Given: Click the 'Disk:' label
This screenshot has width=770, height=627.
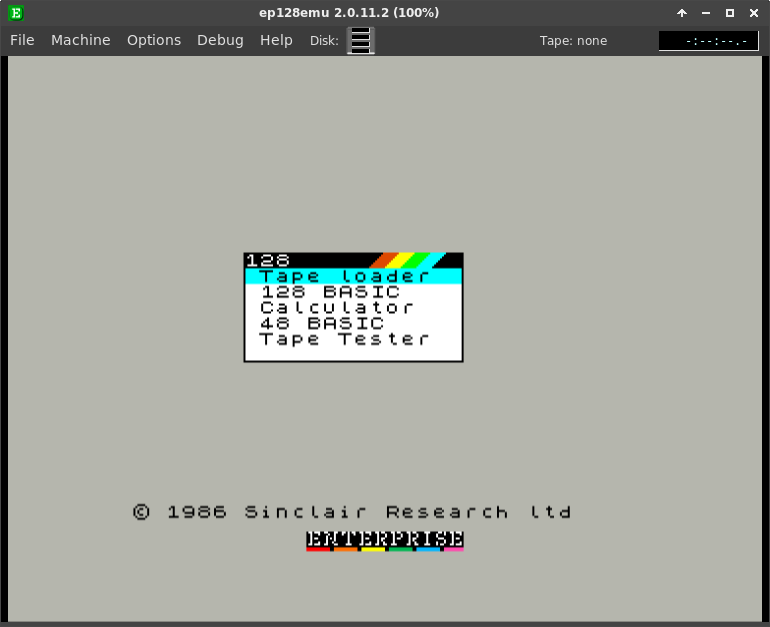Looking at the screenshot, I should (x=324, y=41).
